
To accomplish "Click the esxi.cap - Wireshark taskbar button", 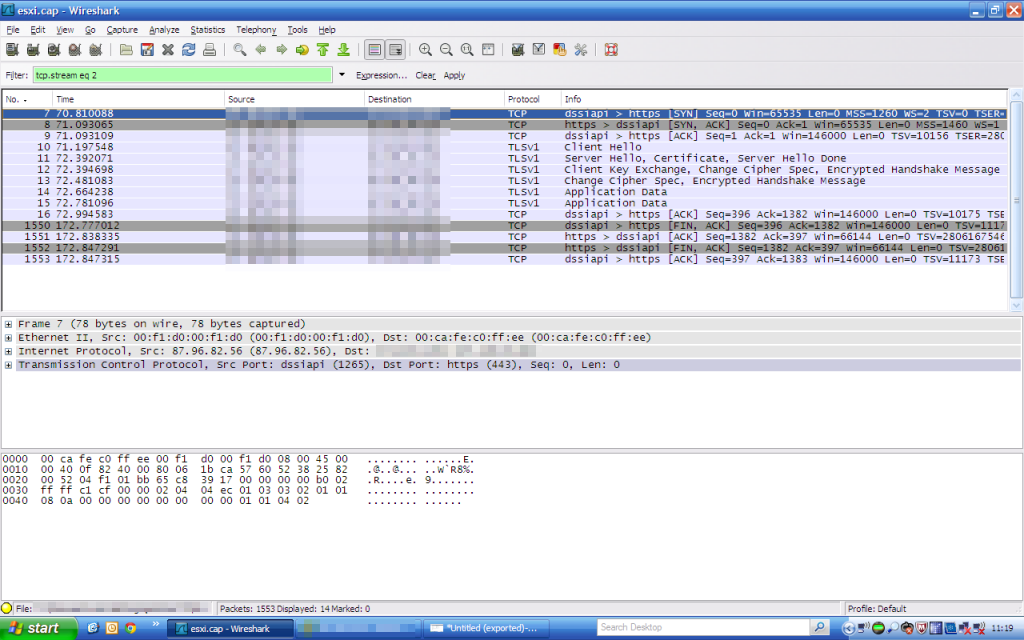I will (x=231, y=628).
